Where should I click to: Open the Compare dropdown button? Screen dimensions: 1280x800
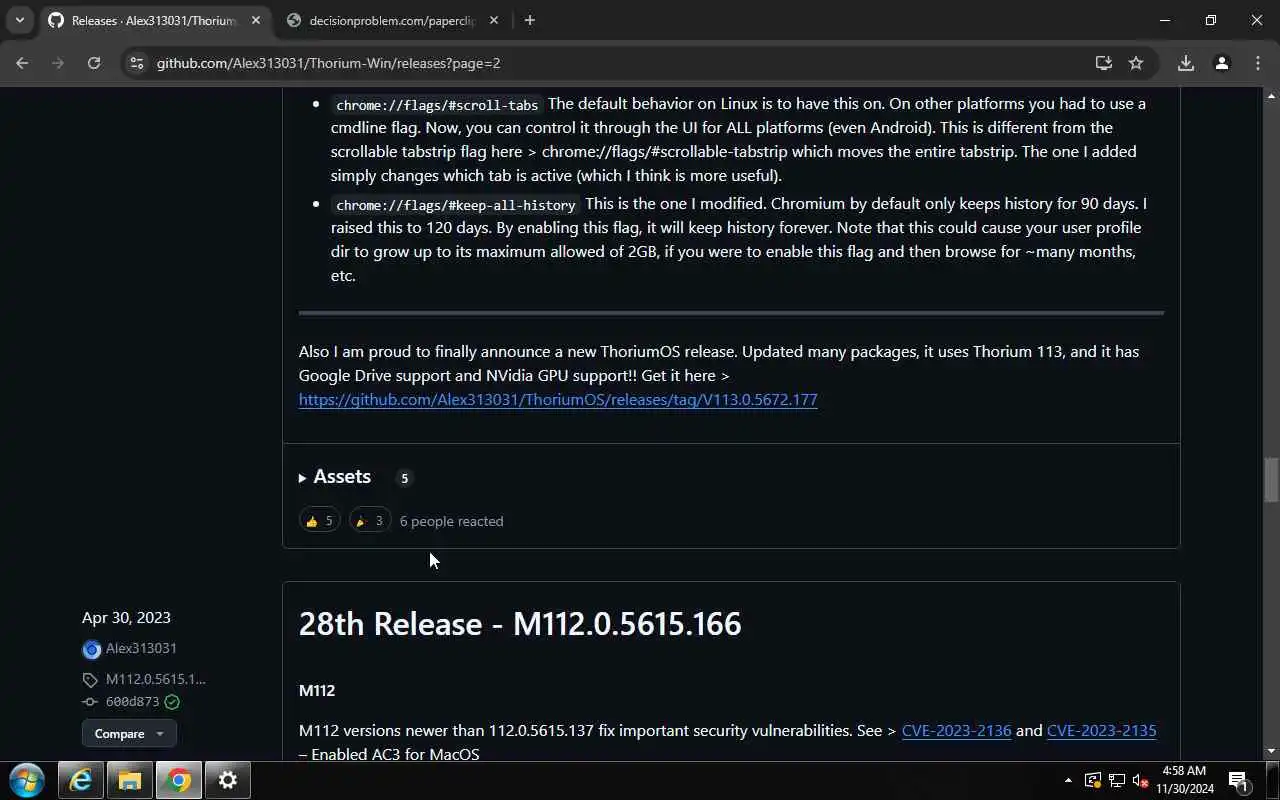pyautogui.click(x=129, y=733)
